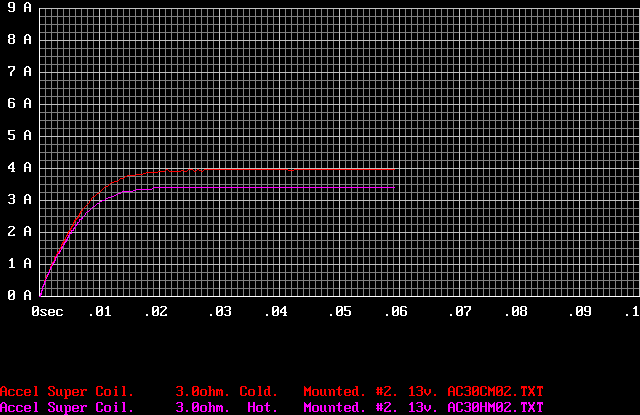The width and height of the screenshot is (640, 415).
Task: Click the 8 A y-axis label
Action: pos(19,39)
